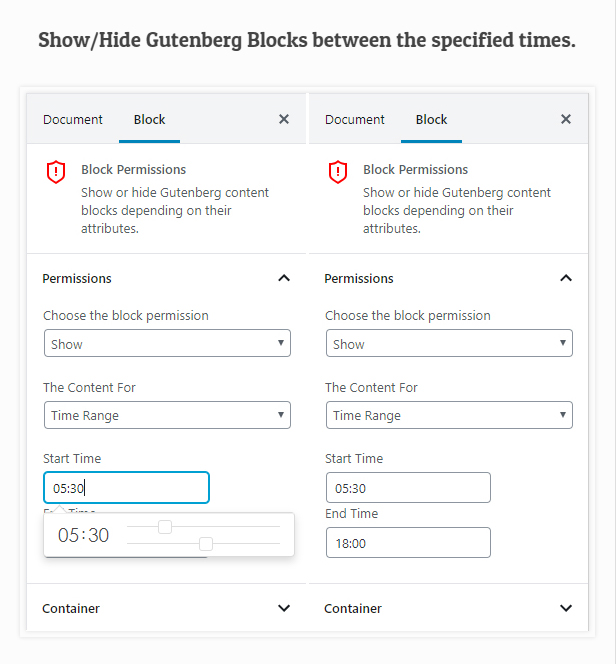Collapse the right Permissions section
The height and width of the screenshot is (664, 616).
566,278
